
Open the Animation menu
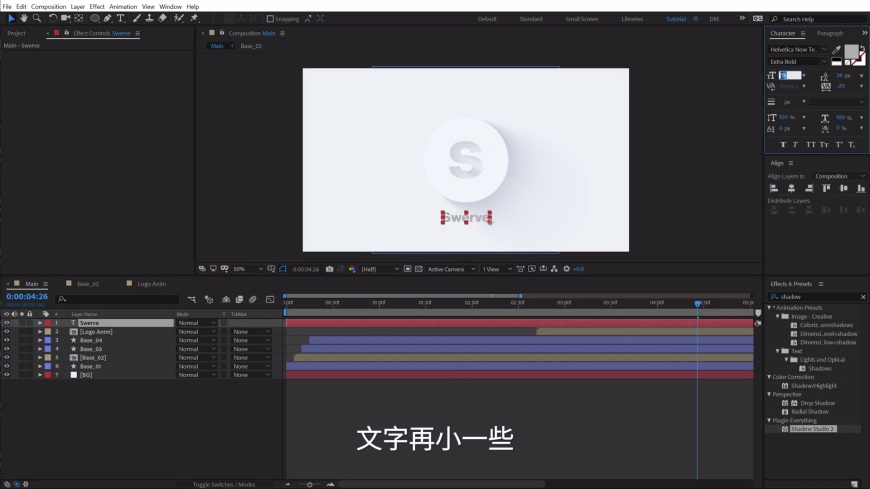(x=123, y=7)
